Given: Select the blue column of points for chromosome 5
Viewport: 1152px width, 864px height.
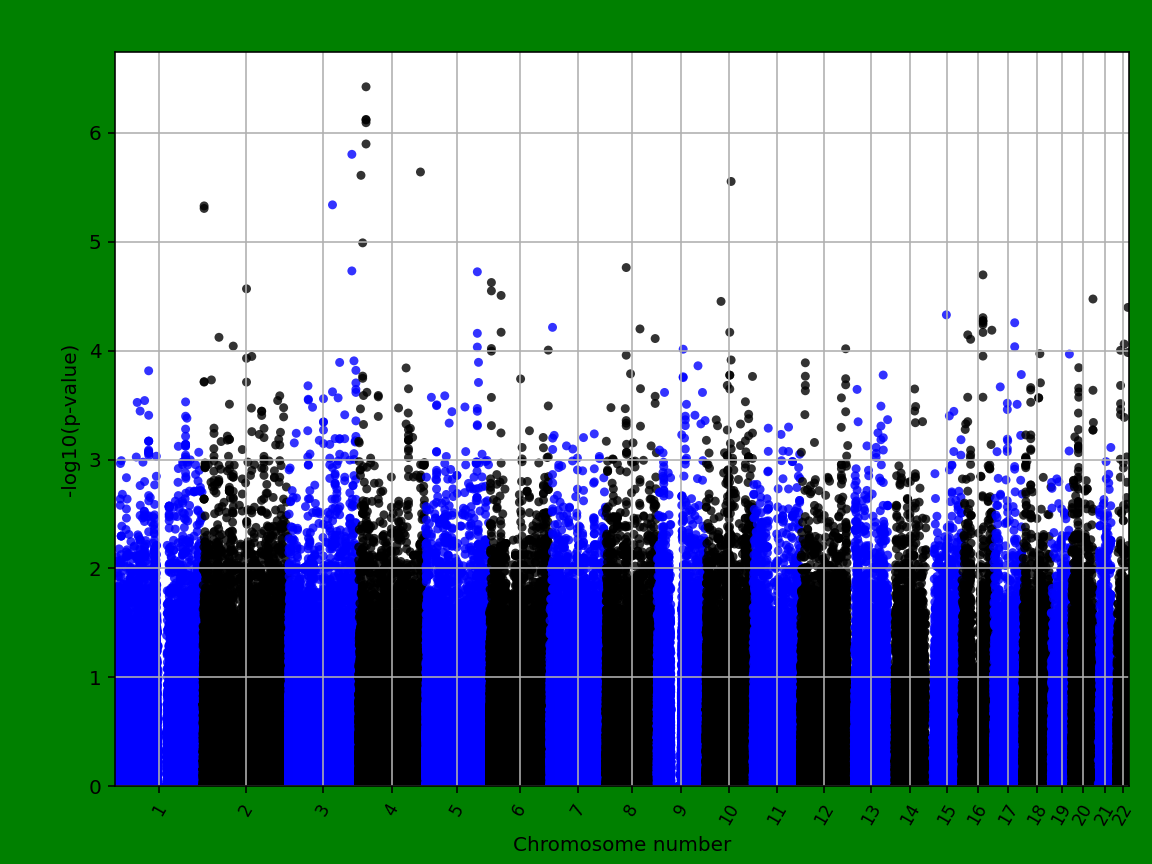Looking at the screenshot, I should (x=455, y=650).
